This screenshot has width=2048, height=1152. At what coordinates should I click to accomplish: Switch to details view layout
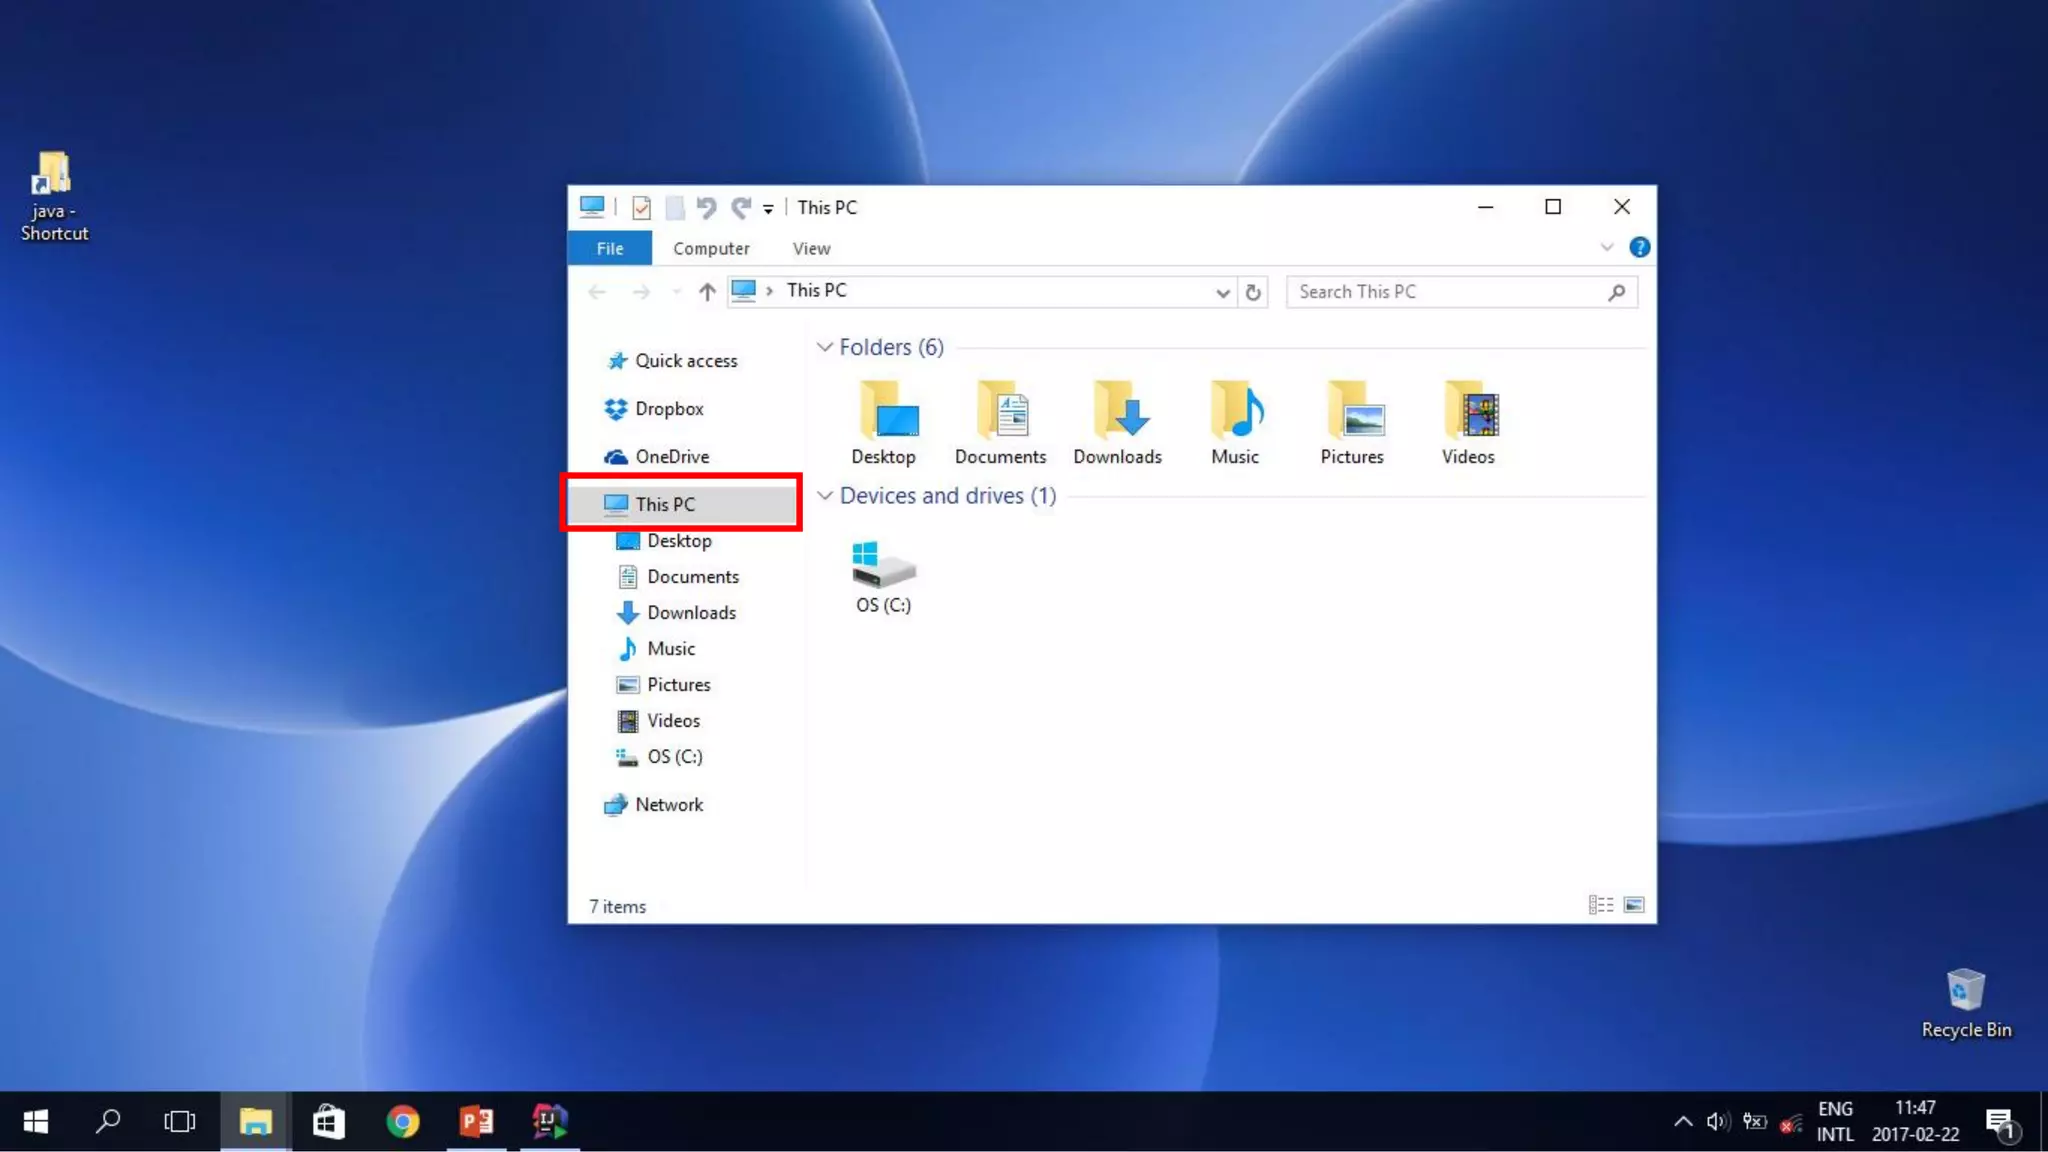click(1600, 905)
